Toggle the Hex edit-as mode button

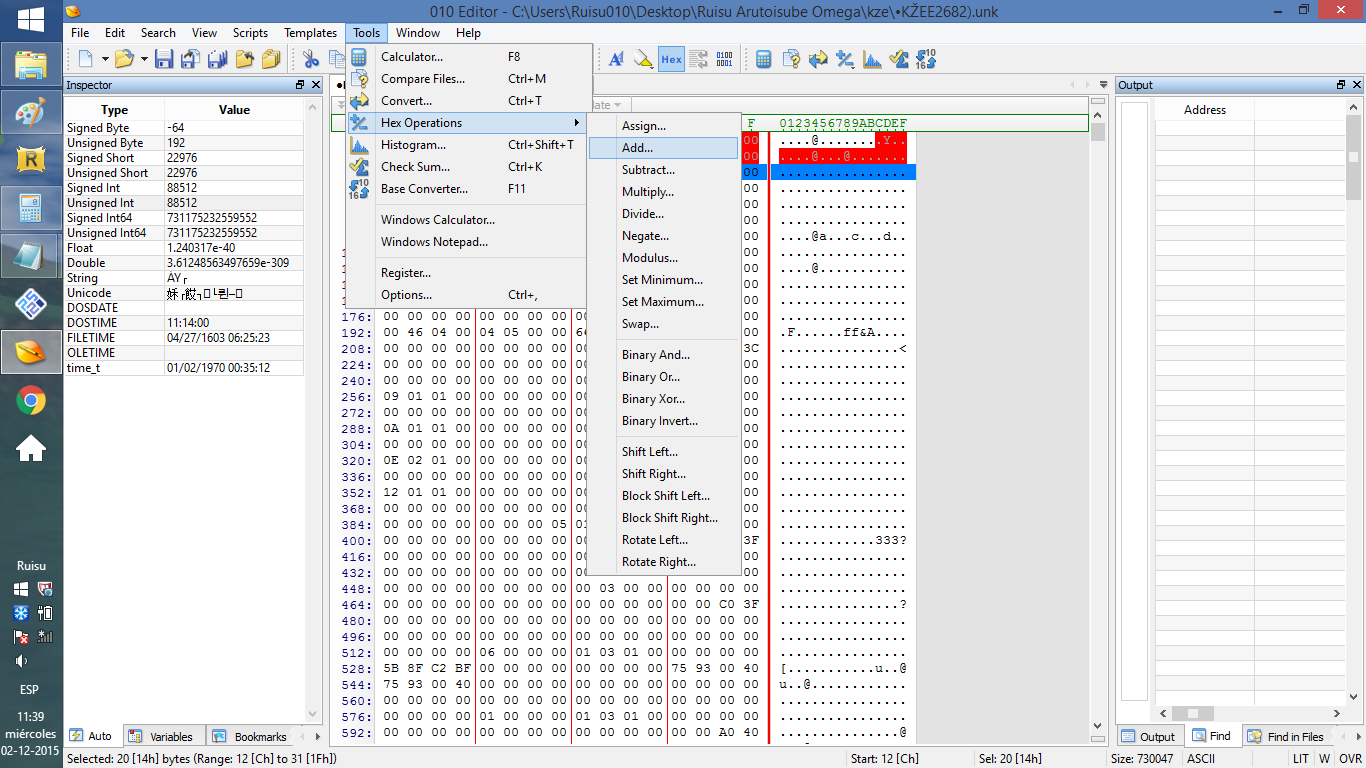(671, 59)
